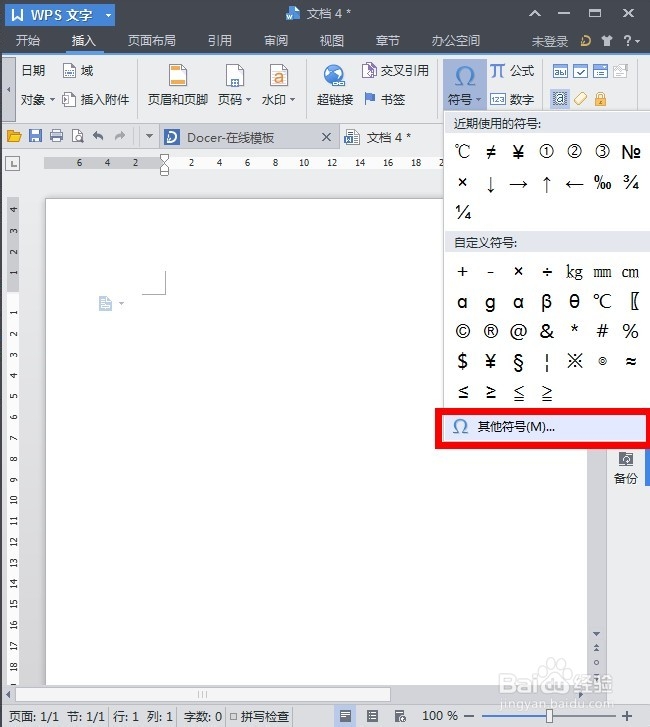The image size is (650, 727).
Task: Add a 书签 bookmark
Action: 384,99
